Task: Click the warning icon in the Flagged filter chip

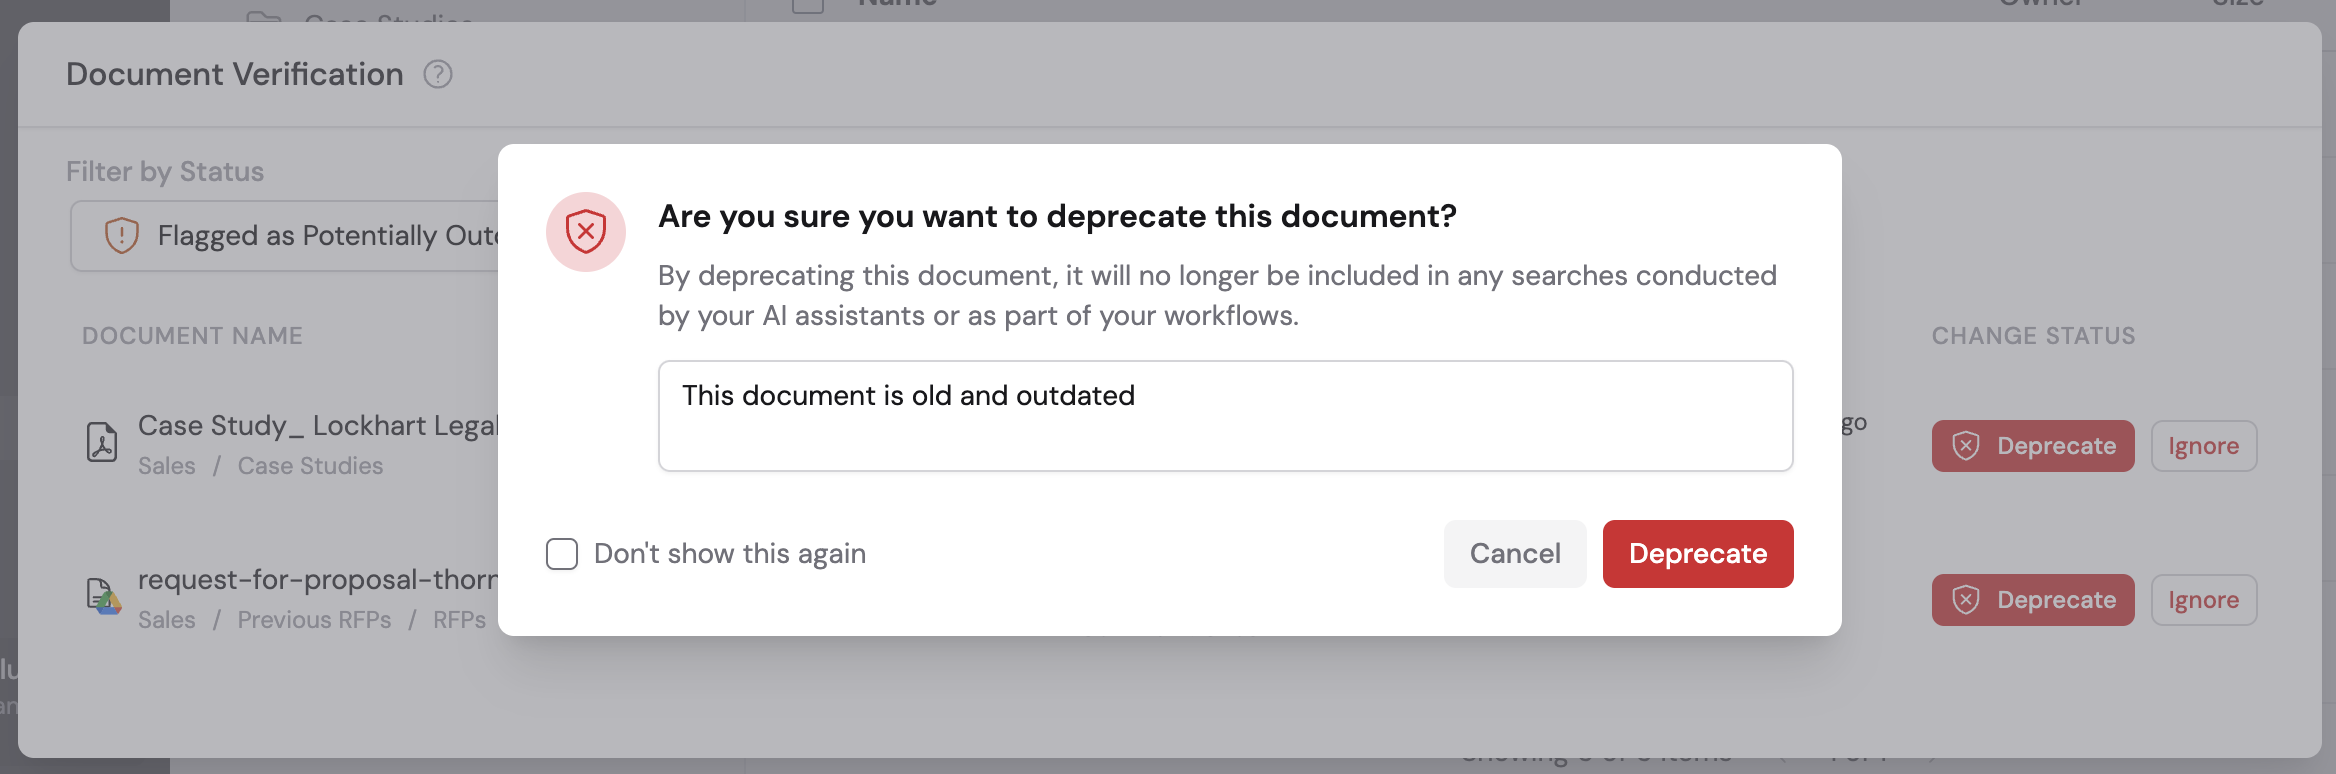Action: [121, 236]
